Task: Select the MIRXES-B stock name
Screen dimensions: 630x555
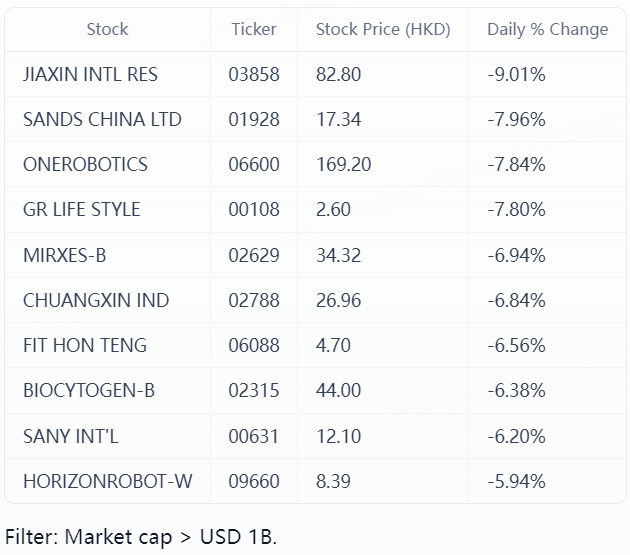Action: [x=64, y=256]
